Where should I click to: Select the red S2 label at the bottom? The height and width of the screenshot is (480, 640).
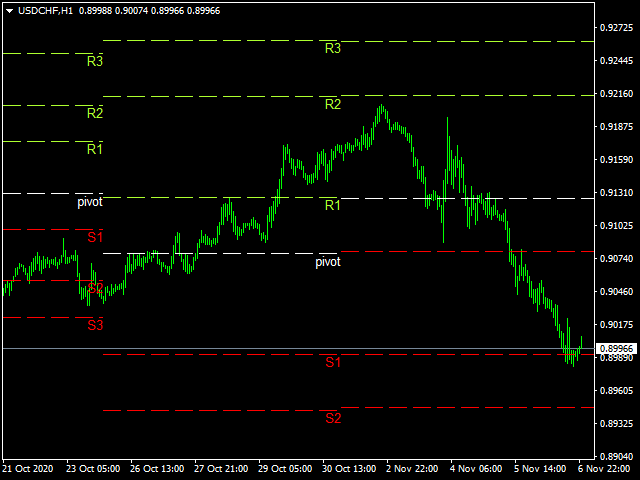point(333,418)
